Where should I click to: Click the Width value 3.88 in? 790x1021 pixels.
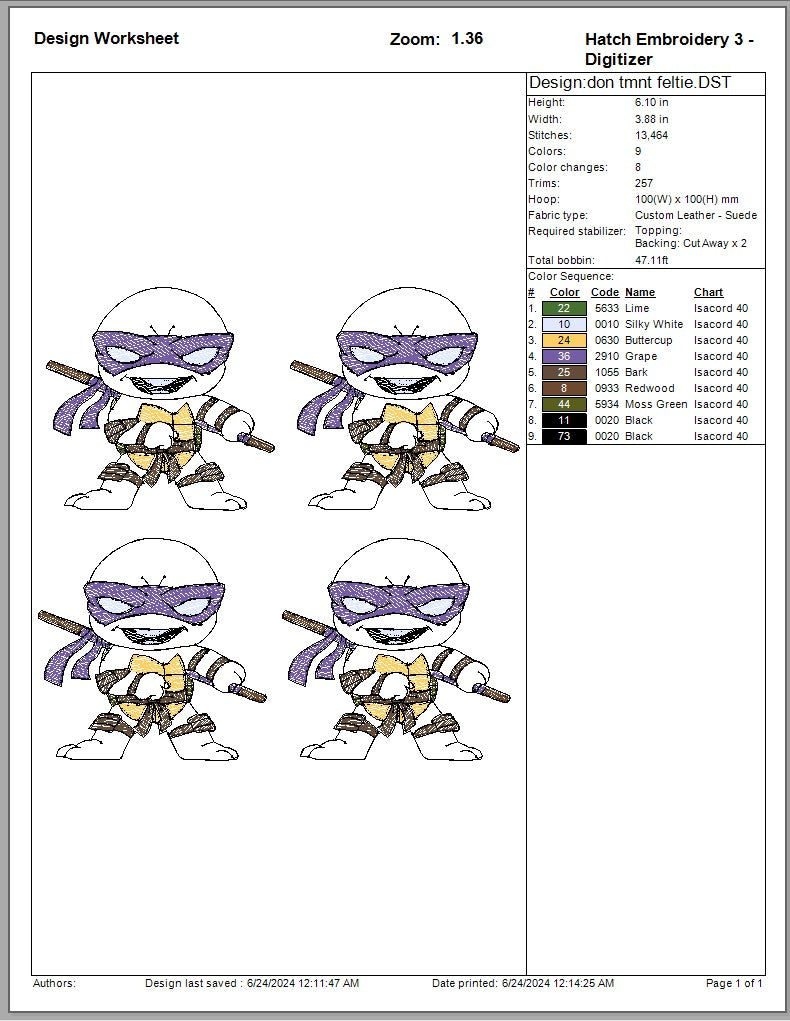pyautogui.click(x=652, y=119)
